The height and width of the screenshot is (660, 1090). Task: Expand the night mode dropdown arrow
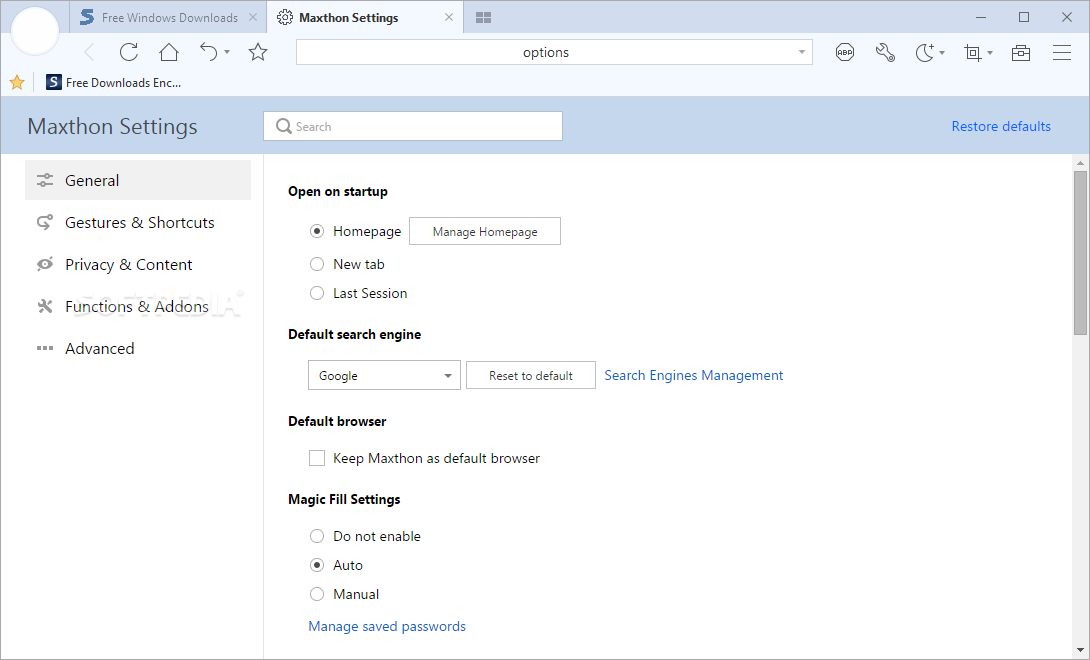tap(942, 53)
